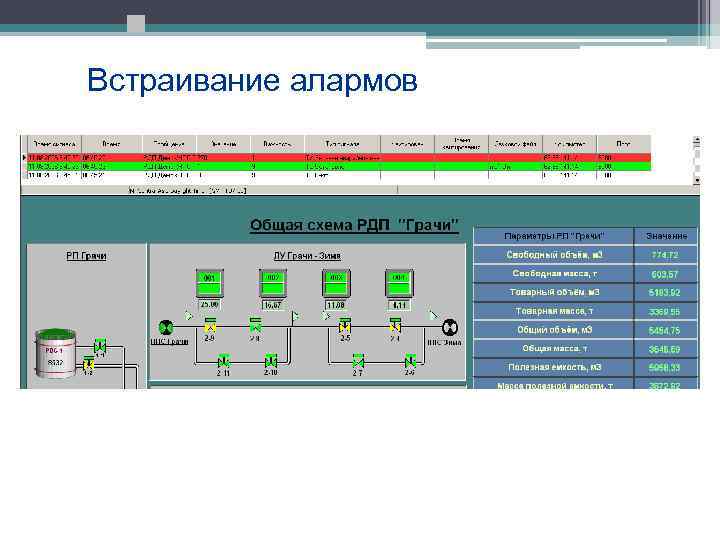Click the black pump station icon НПС Зима

tap(450, 327)
